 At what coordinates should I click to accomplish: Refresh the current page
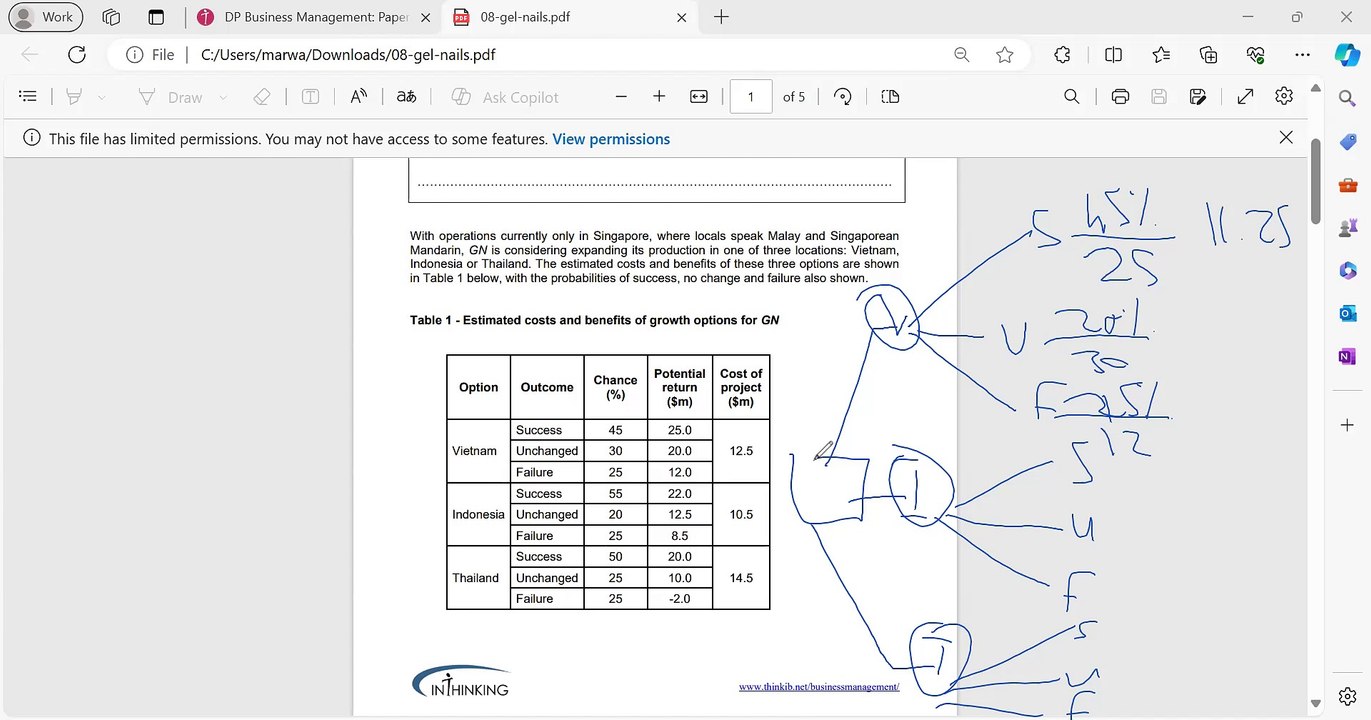click(76, 55)
